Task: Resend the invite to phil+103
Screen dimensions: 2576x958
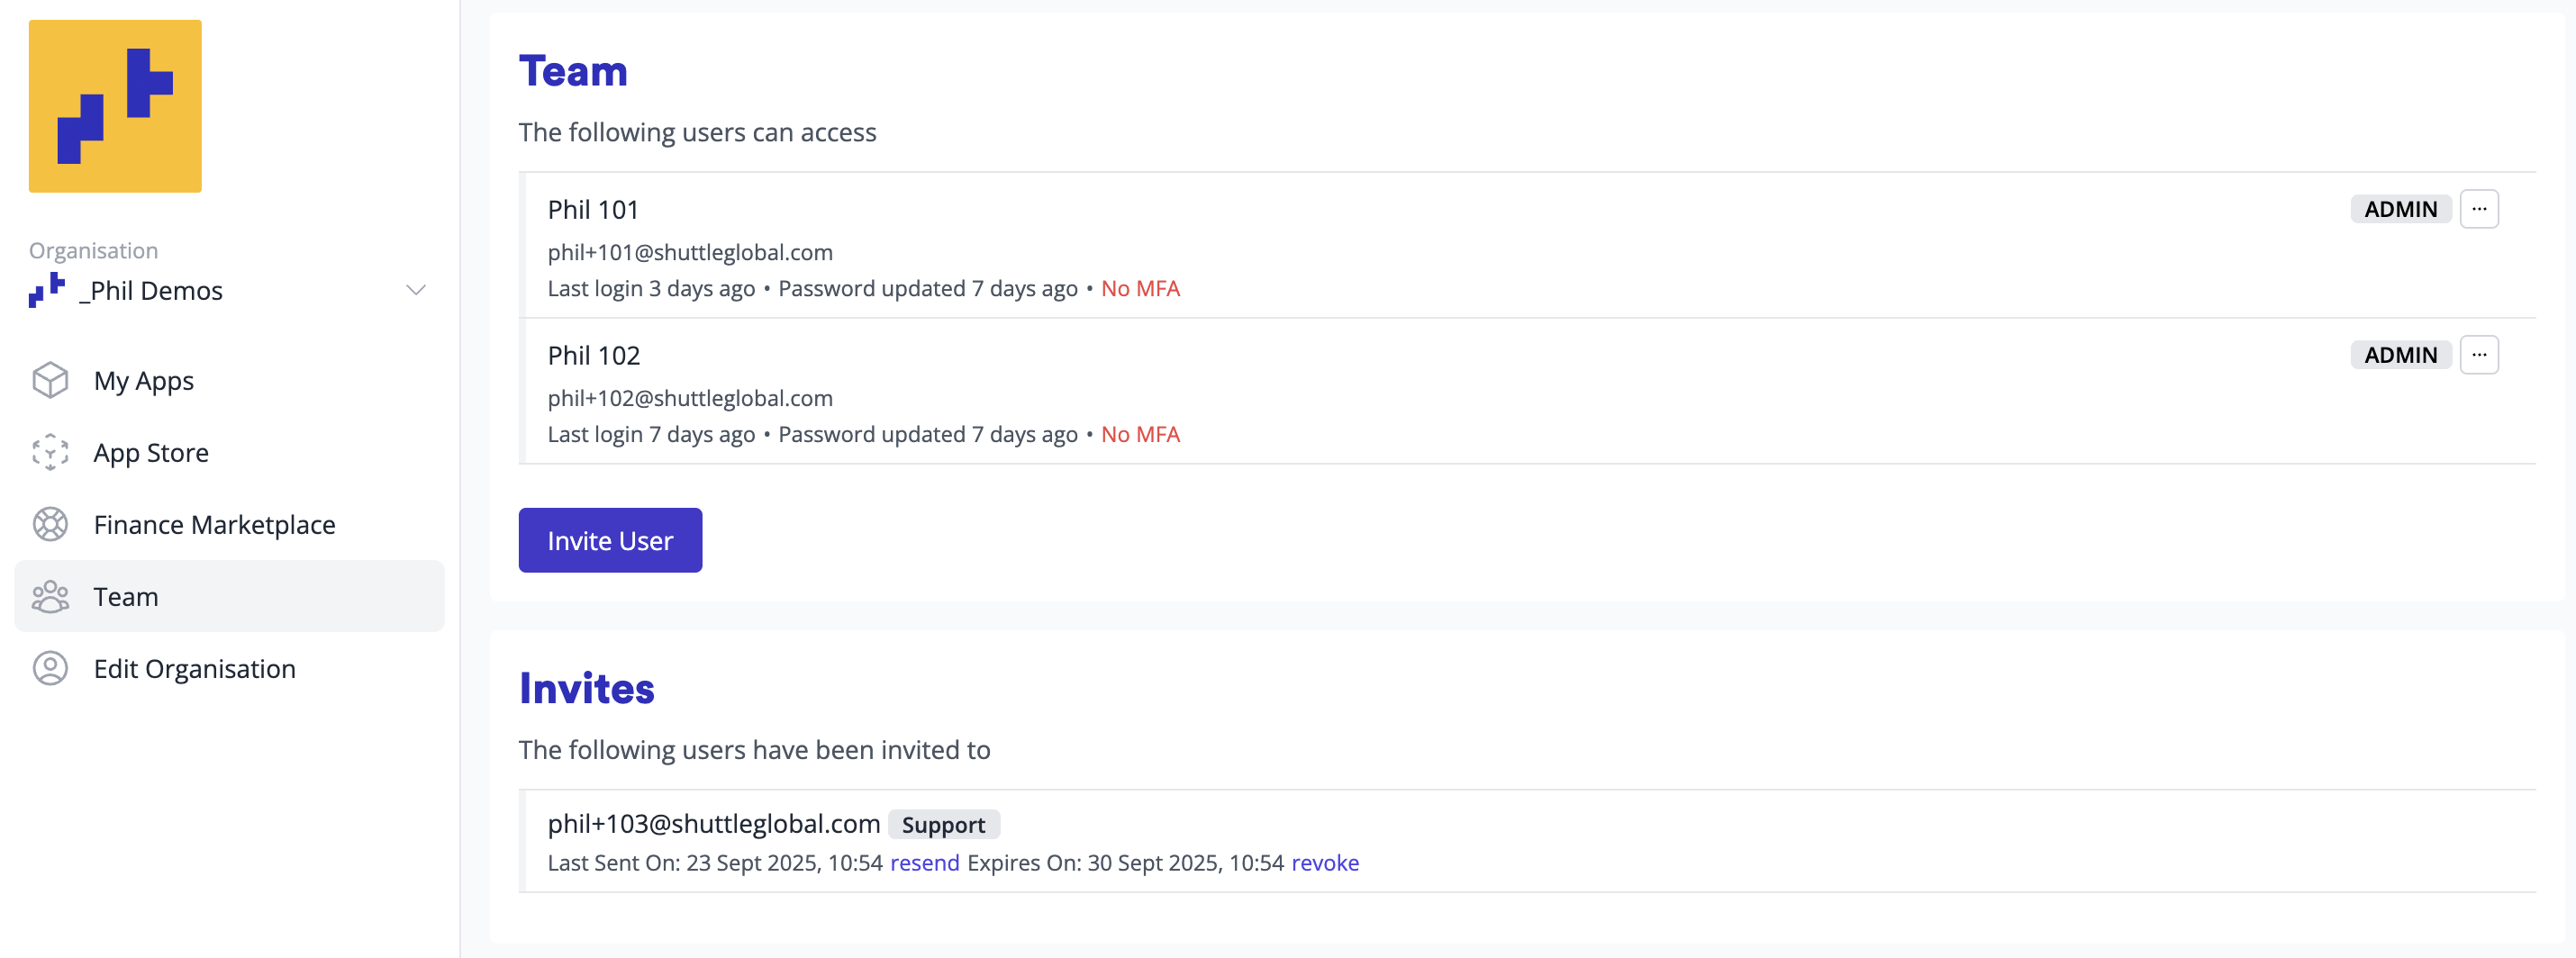Action: (x=924, y=863)
